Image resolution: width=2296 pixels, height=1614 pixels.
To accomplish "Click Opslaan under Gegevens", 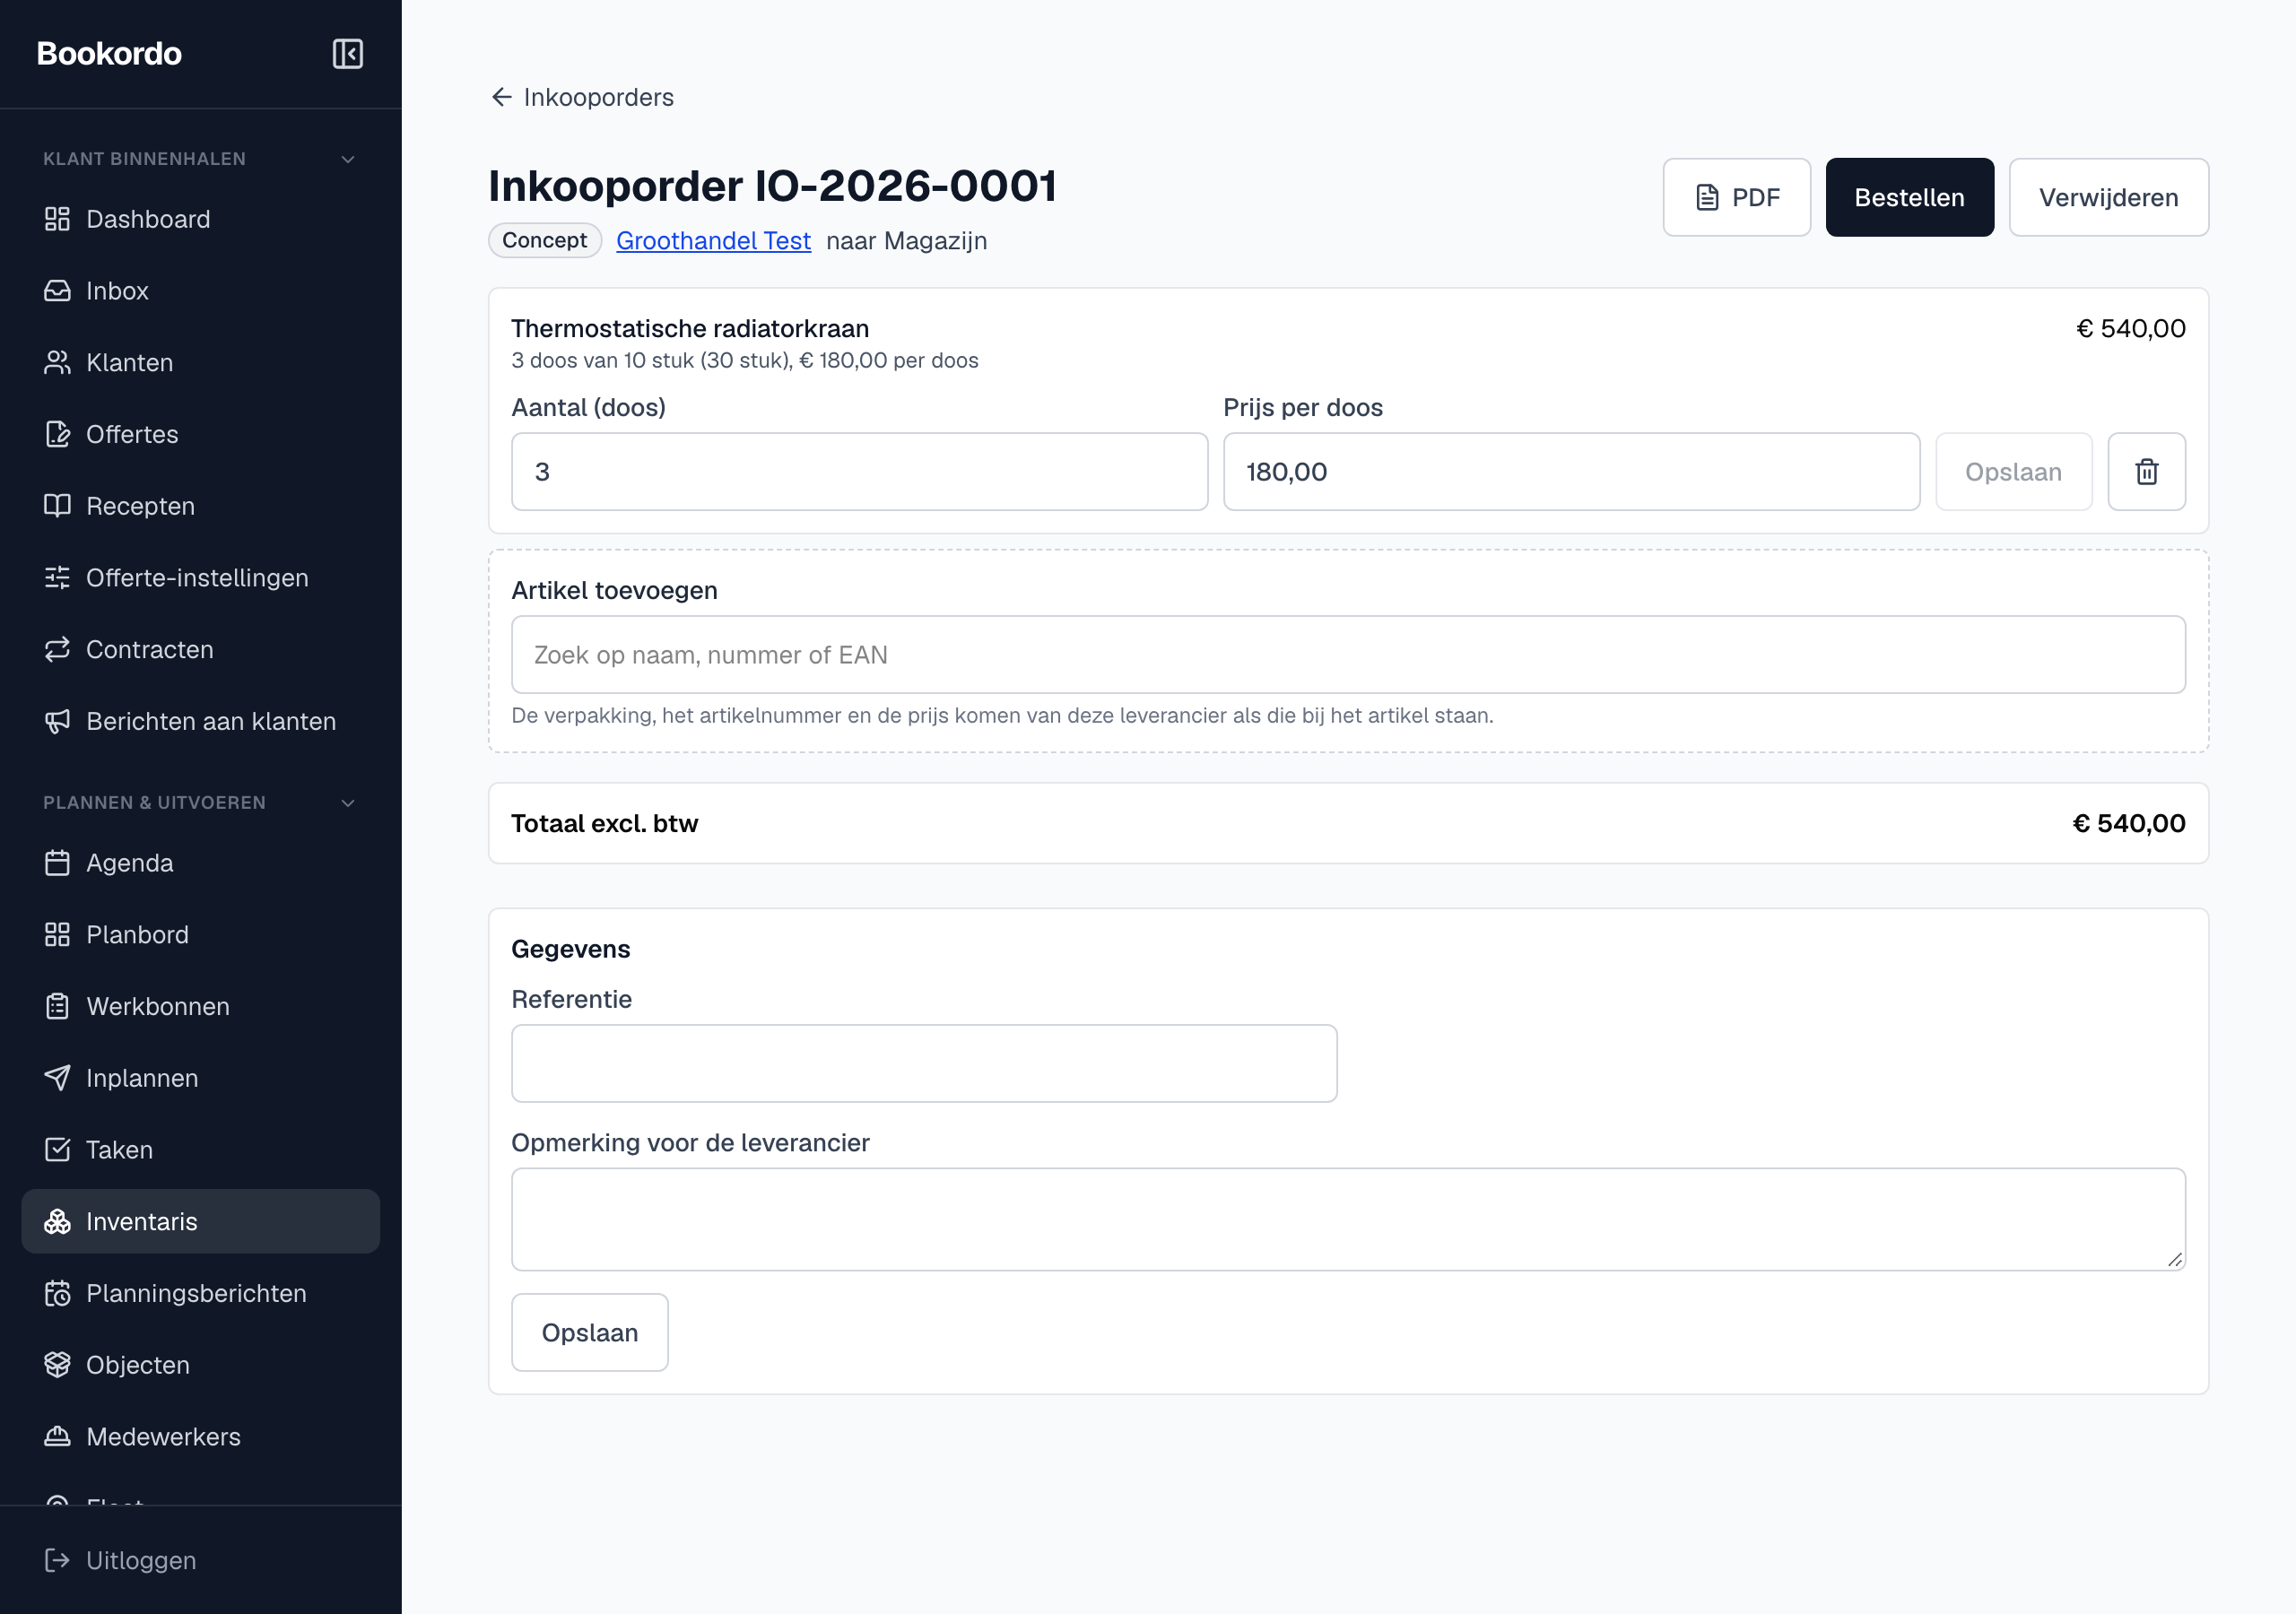I will (590, 1333).
